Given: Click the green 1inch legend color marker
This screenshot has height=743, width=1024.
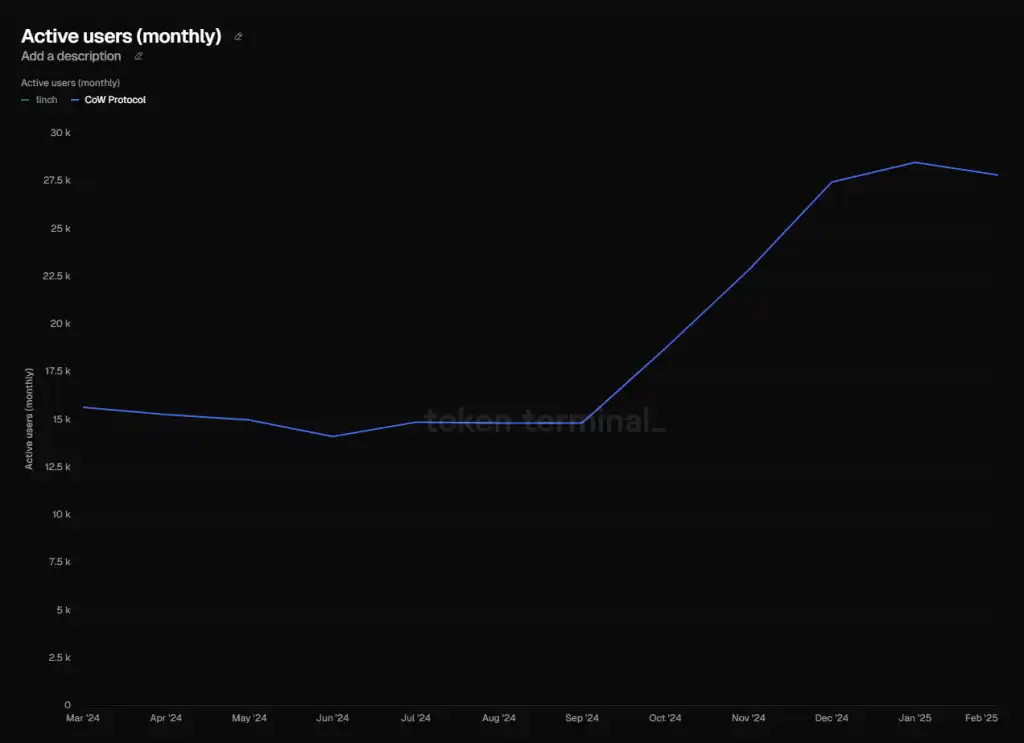Looking at the screenshot, I should click(x=25, y=100).
